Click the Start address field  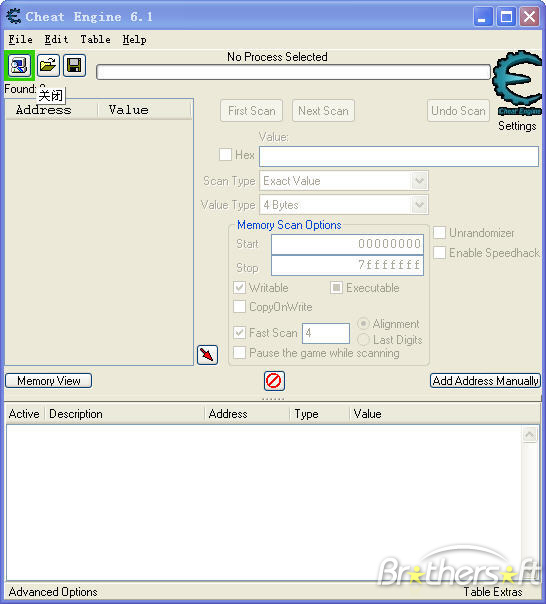347,244
